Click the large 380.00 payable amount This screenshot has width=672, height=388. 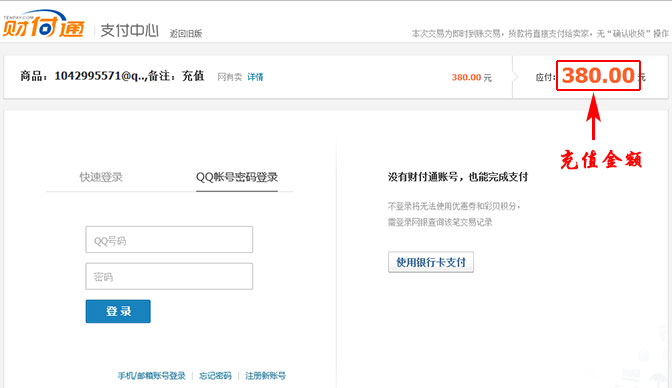point(598,75)
